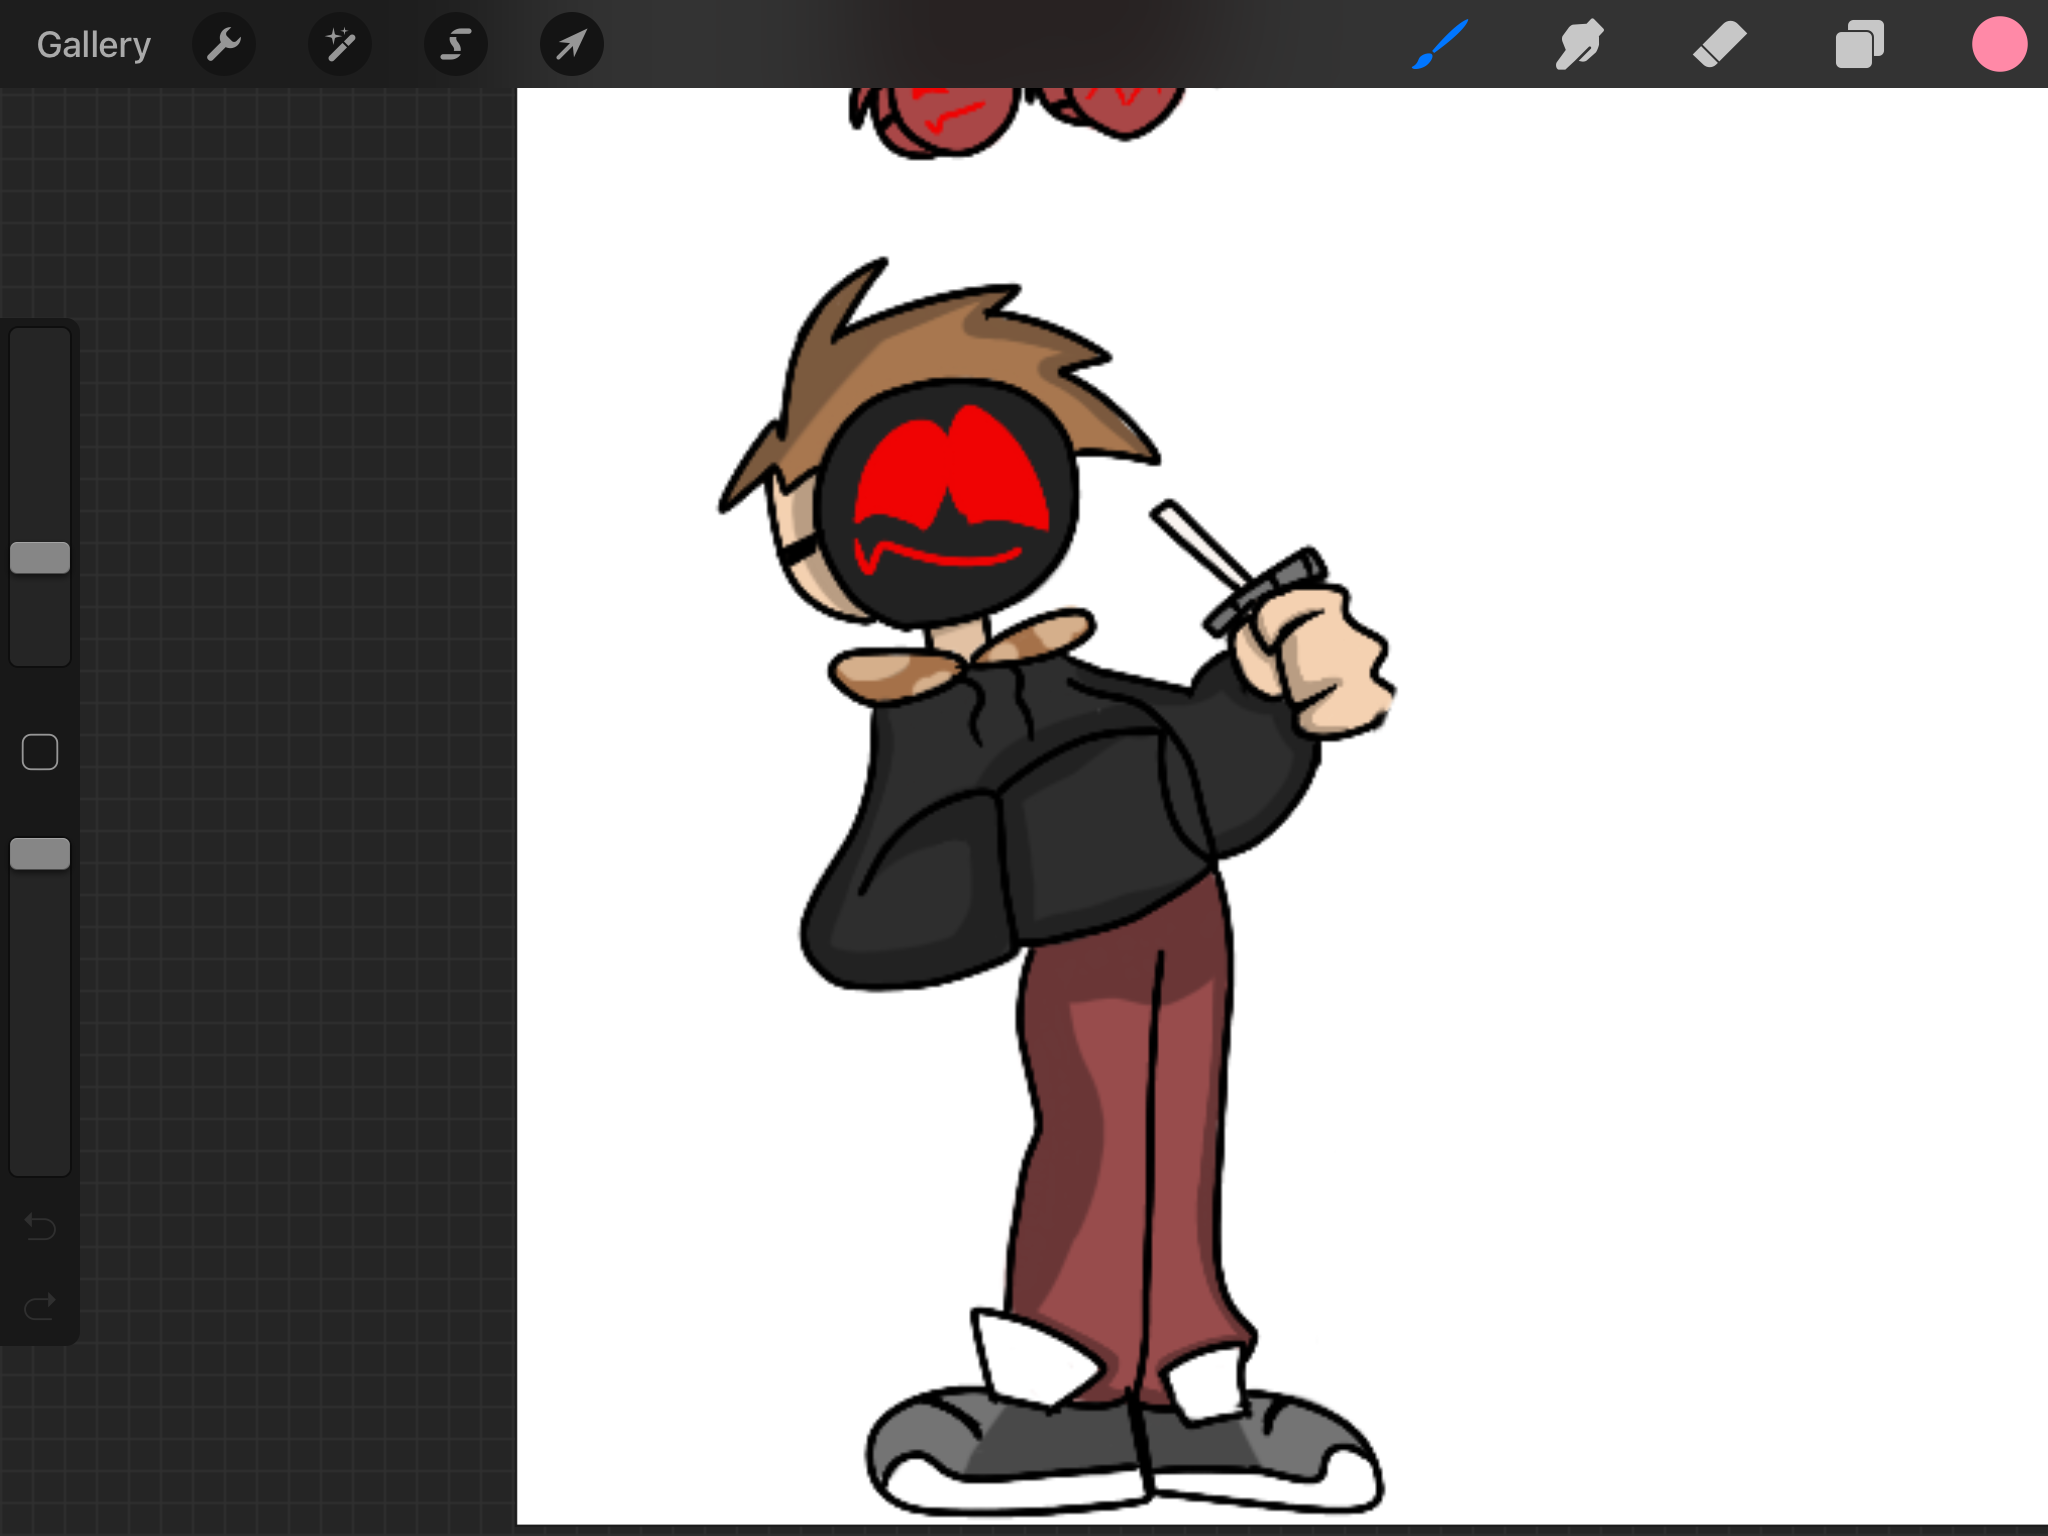This screenshot has width=2048, height=1536.
Task: Tap the square Modify button in sidebar
Action: (40, 752)
